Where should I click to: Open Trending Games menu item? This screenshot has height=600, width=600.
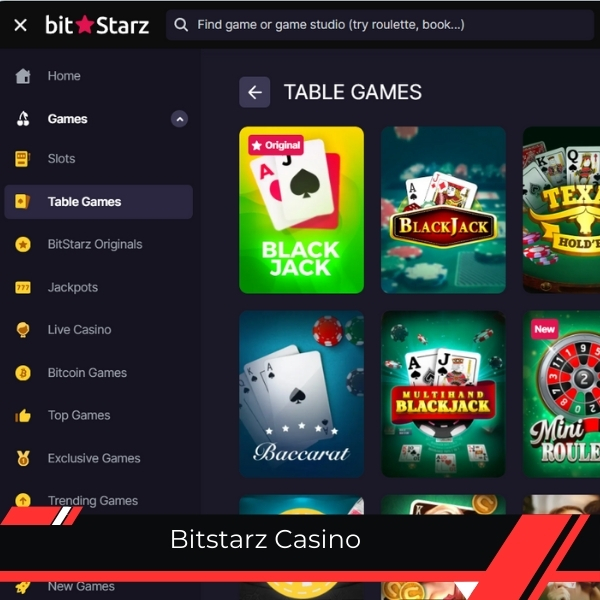point(93,501)
